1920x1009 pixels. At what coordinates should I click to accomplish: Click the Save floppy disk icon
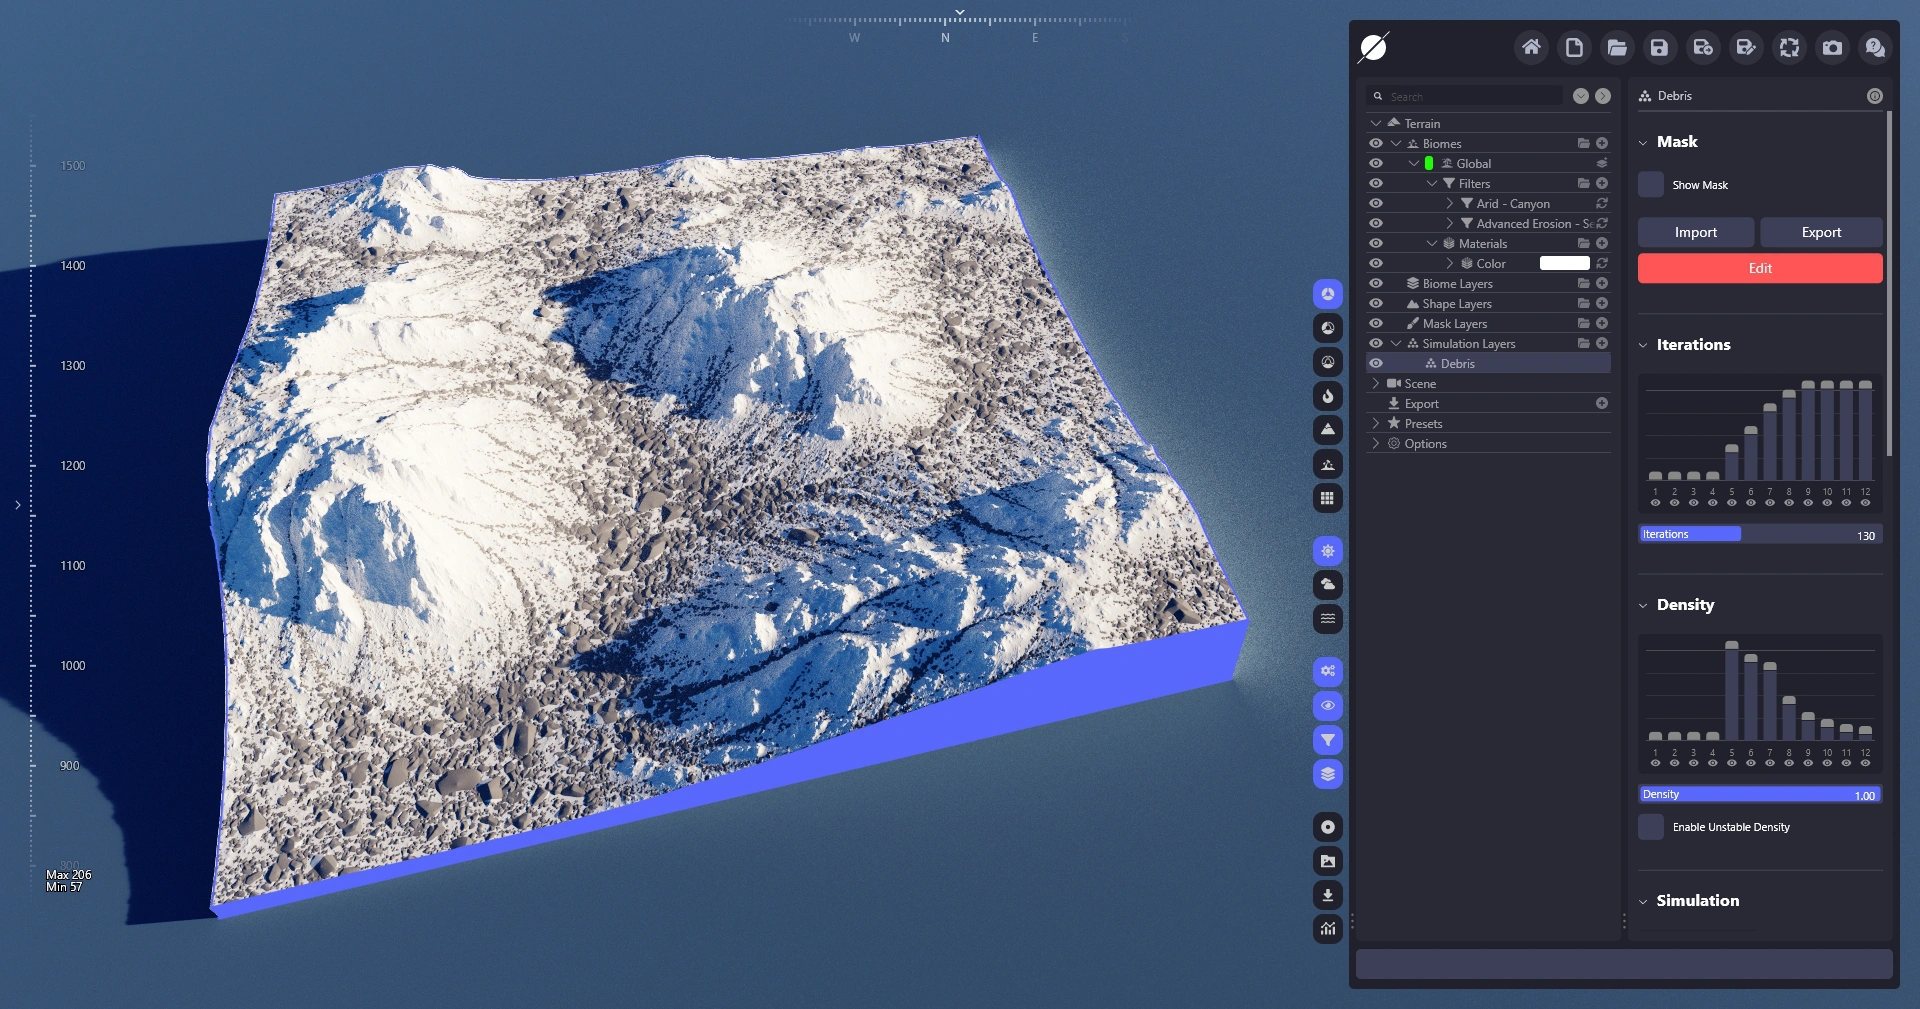coord(1659,47)
